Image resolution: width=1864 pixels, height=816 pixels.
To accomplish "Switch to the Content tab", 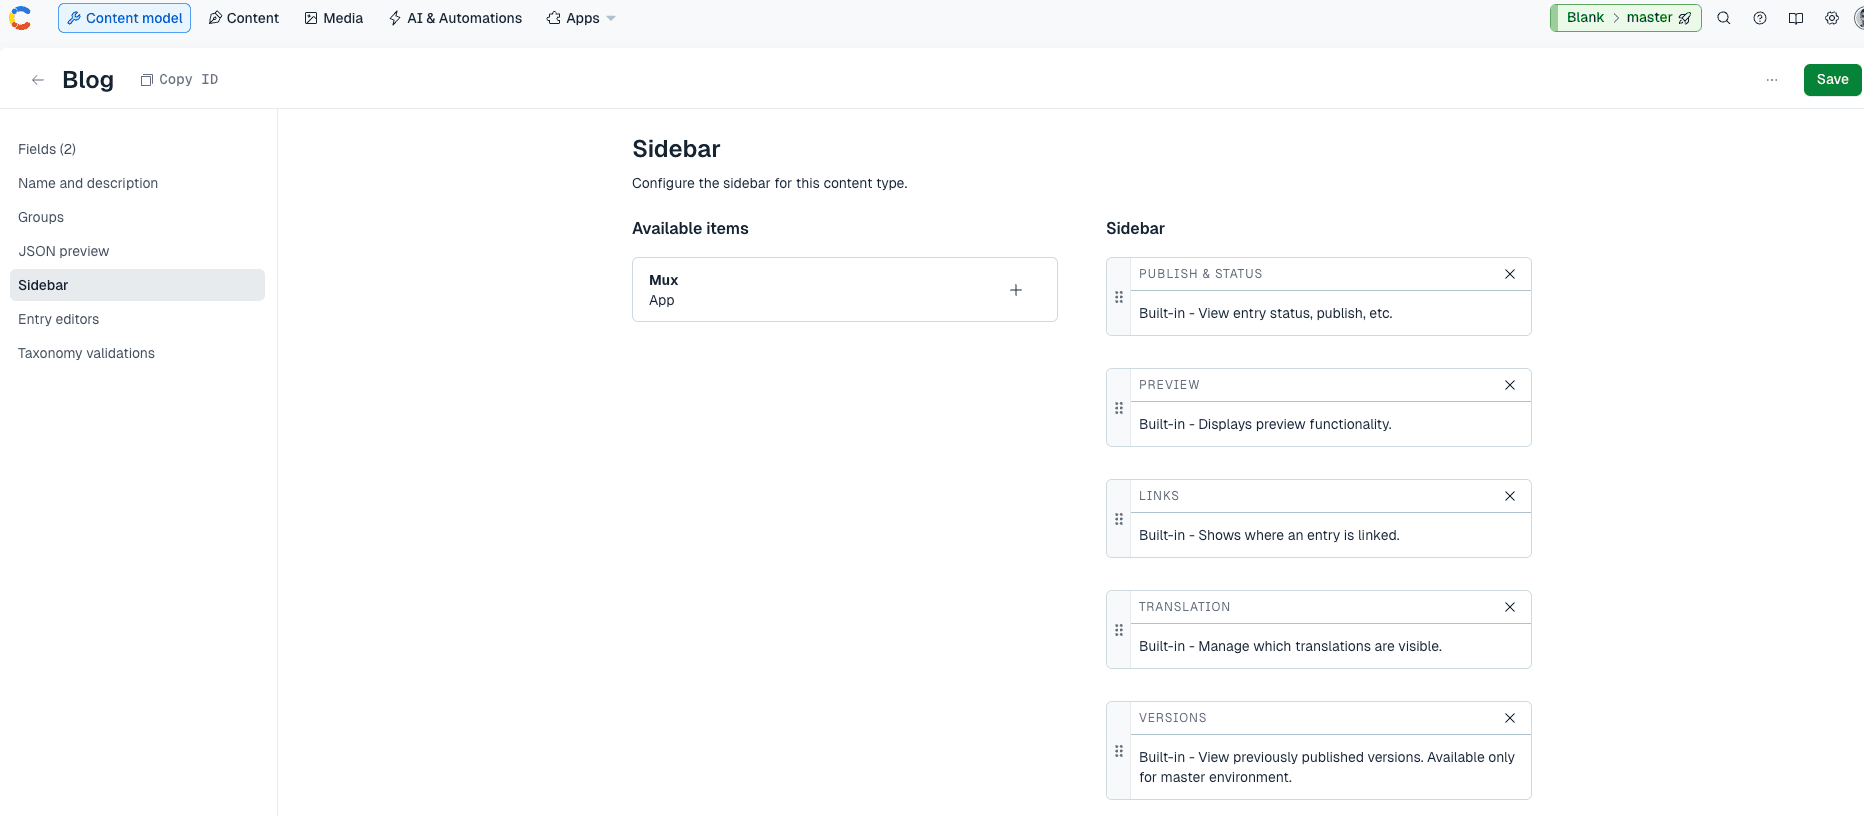I will point(244,18).
